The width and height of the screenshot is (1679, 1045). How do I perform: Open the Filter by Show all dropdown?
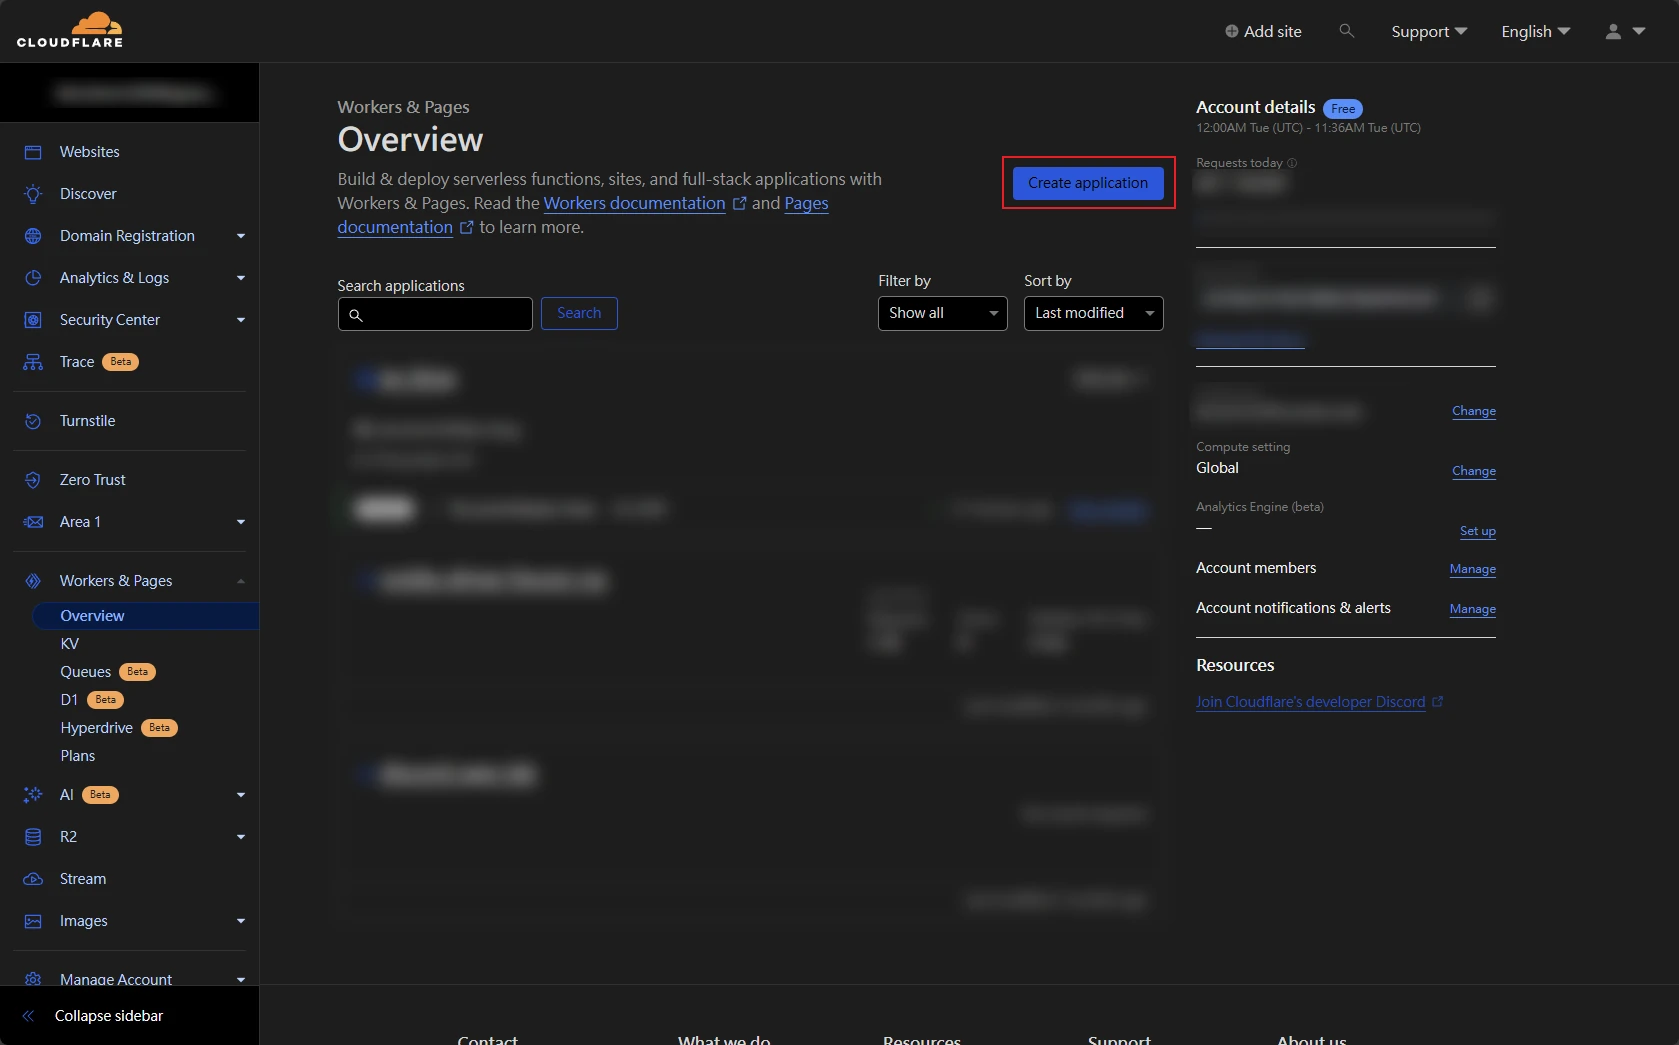pos(942,313)
